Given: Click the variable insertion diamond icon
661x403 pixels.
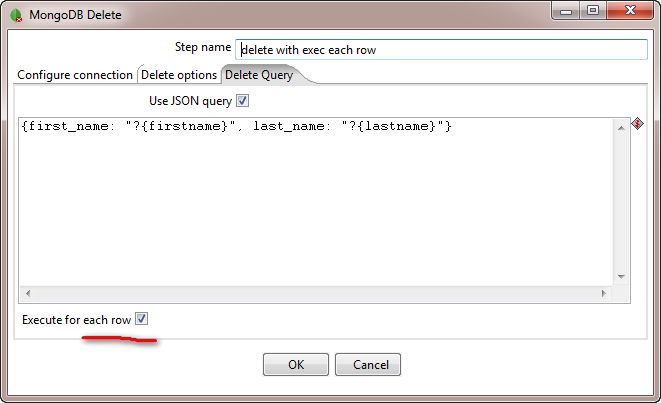Looking at the screenshot, I should [637, 124].
